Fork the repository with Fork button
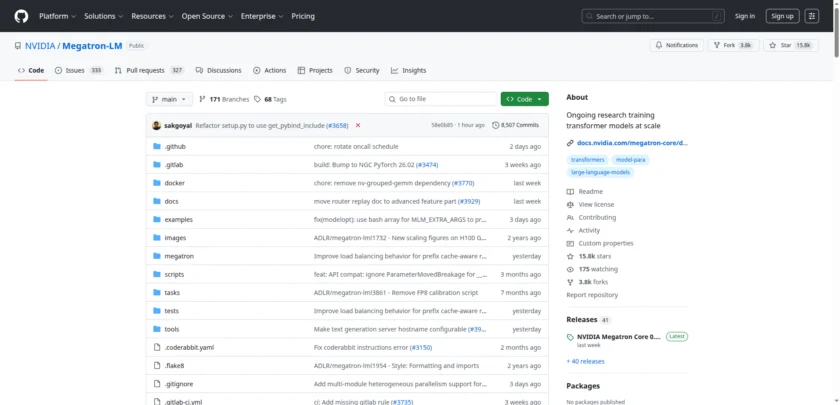The image size is (840, 405). [733, 46]
